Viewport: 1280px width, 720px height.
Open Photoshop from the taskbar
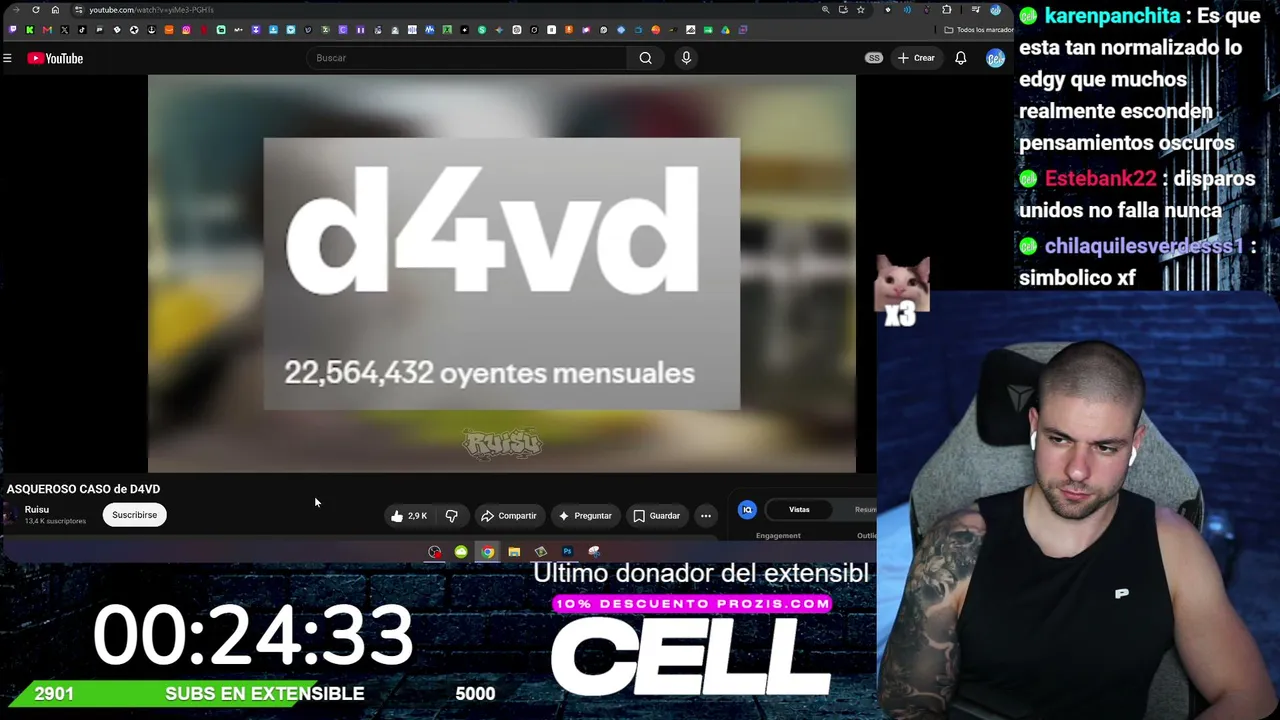click(567, 552)
